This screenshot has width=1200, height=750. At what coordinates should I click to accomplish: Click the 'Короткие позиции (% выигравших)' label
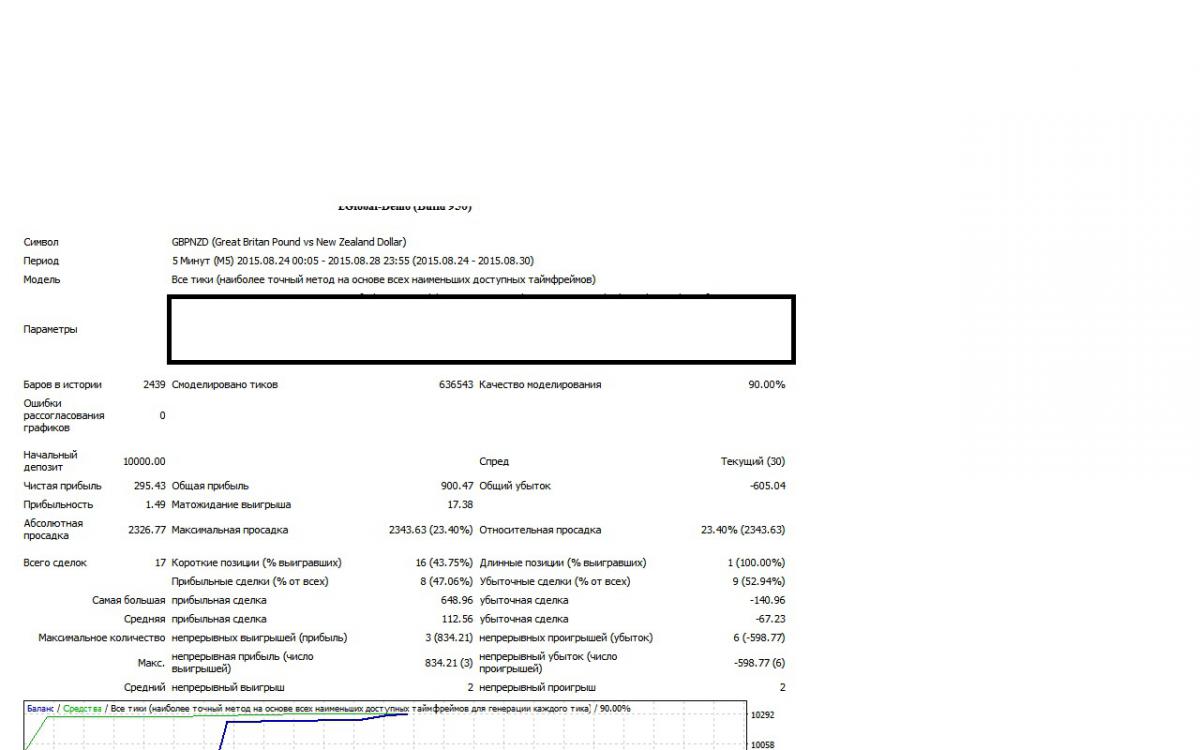tap(256, 563)
